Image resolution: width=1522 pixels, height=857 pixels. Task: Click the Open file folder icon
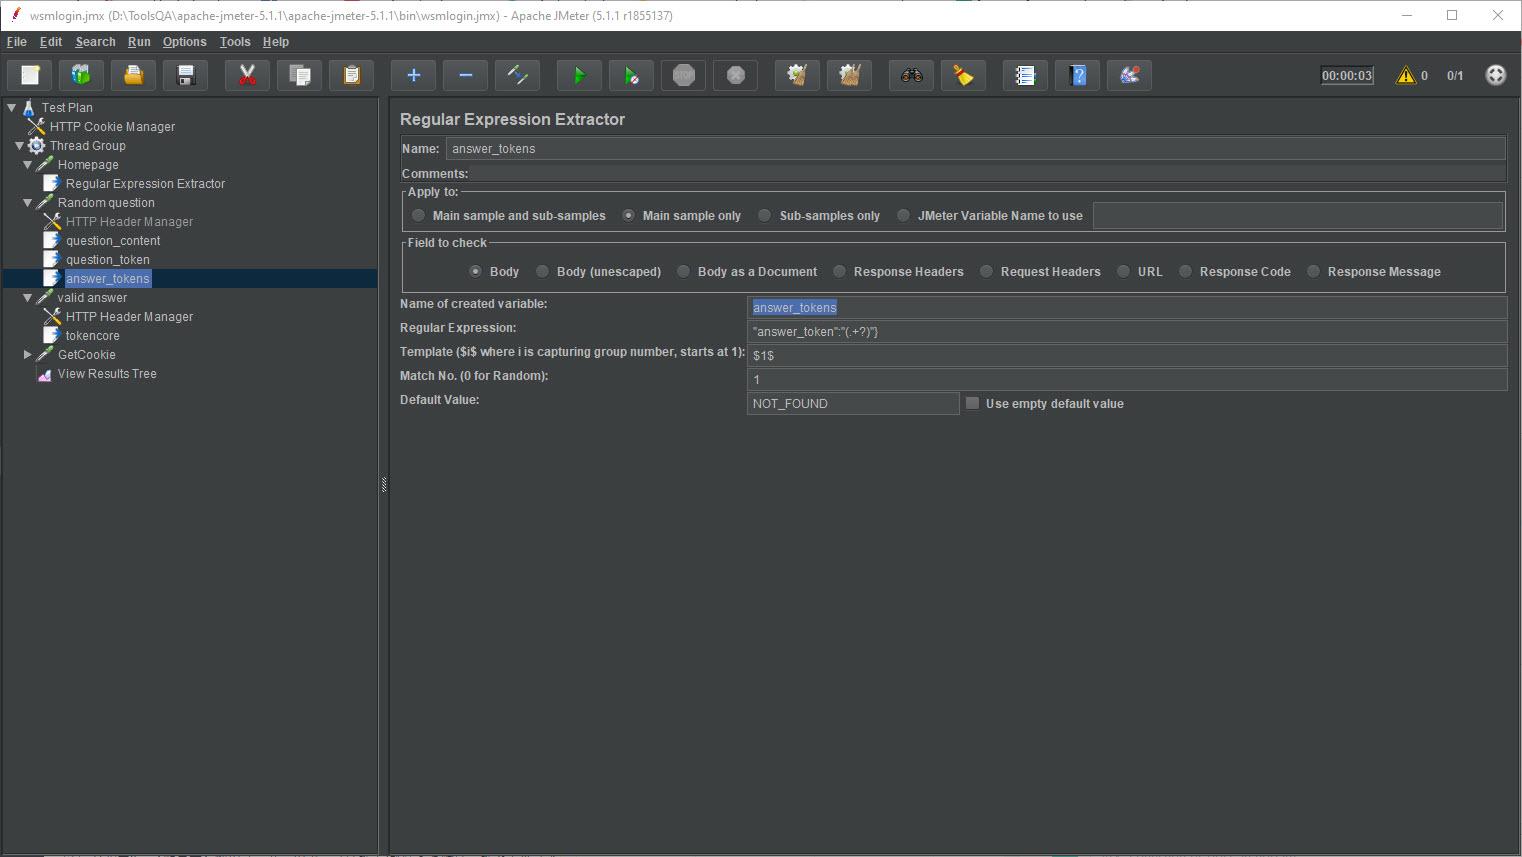coord(133,75)
